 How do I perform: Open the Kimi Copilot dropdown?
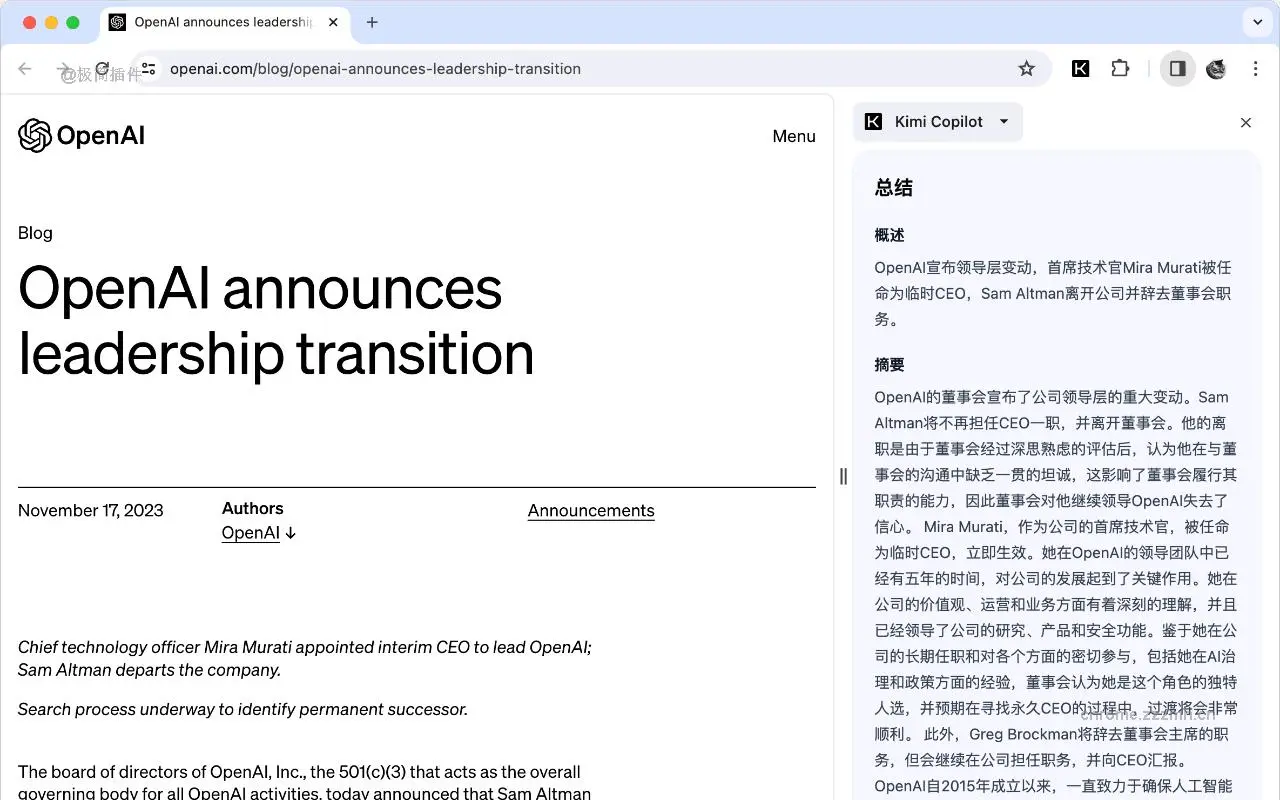1003,121
